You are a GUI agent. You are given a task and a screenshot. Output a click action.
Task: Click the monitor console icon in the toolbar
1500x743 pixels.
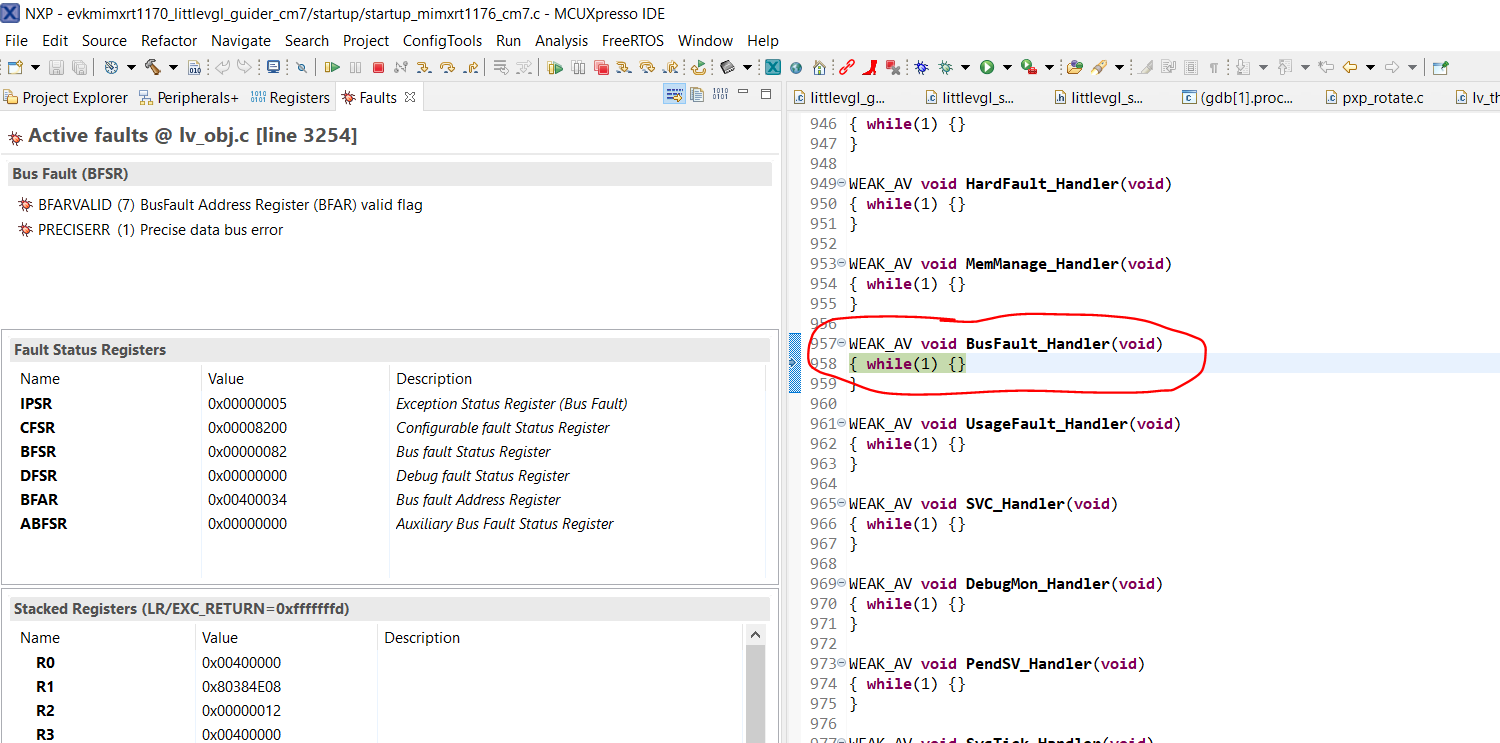pos(273,67)
